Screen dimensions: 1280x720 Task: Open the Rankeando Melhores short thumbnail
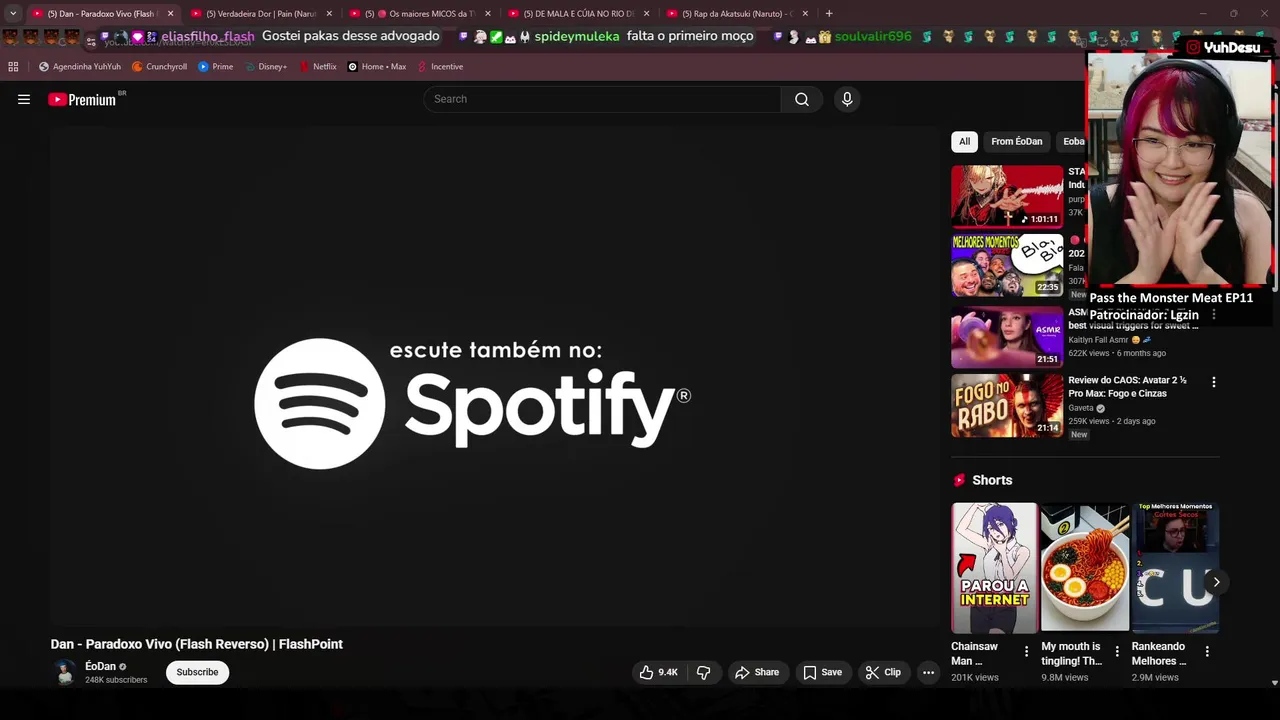point(1175,568)
